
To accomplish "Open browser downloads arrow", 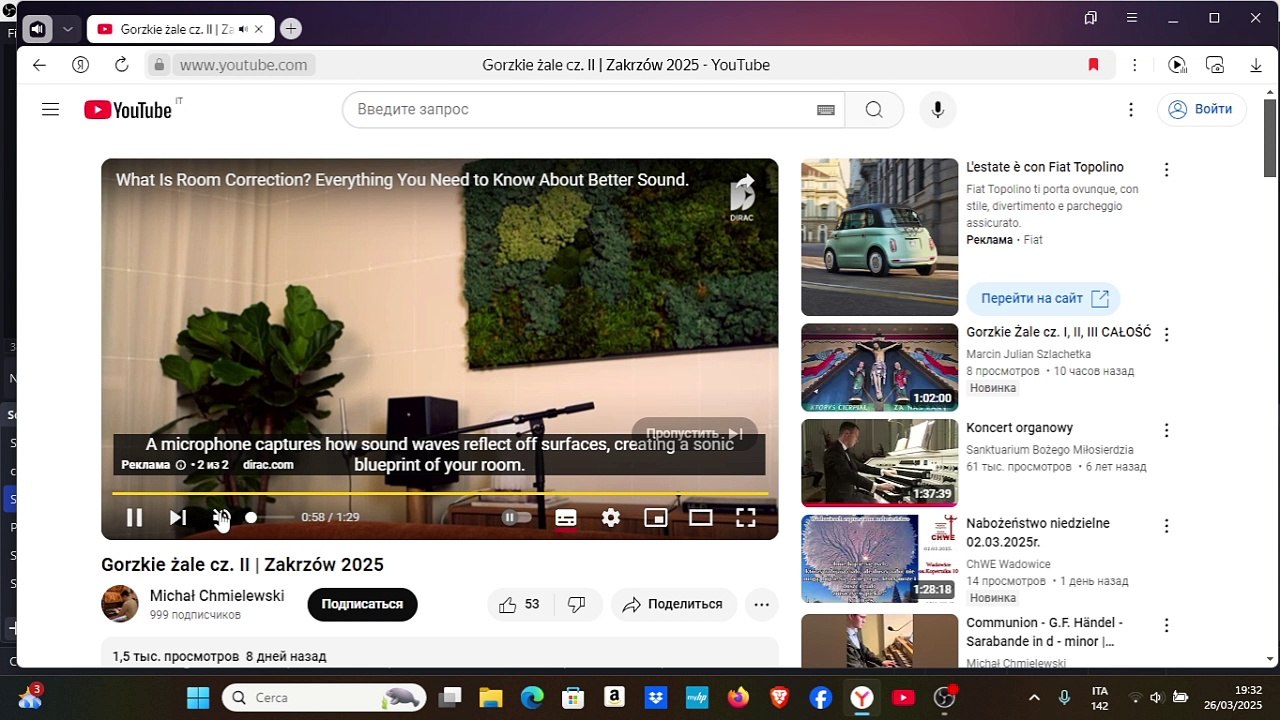I will (x=1256, y=65).
